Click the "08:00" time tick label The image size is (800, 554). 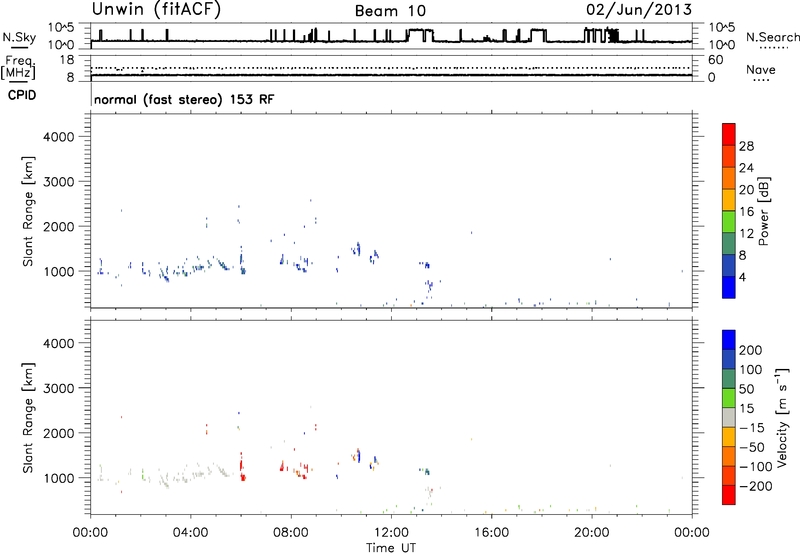291,533
